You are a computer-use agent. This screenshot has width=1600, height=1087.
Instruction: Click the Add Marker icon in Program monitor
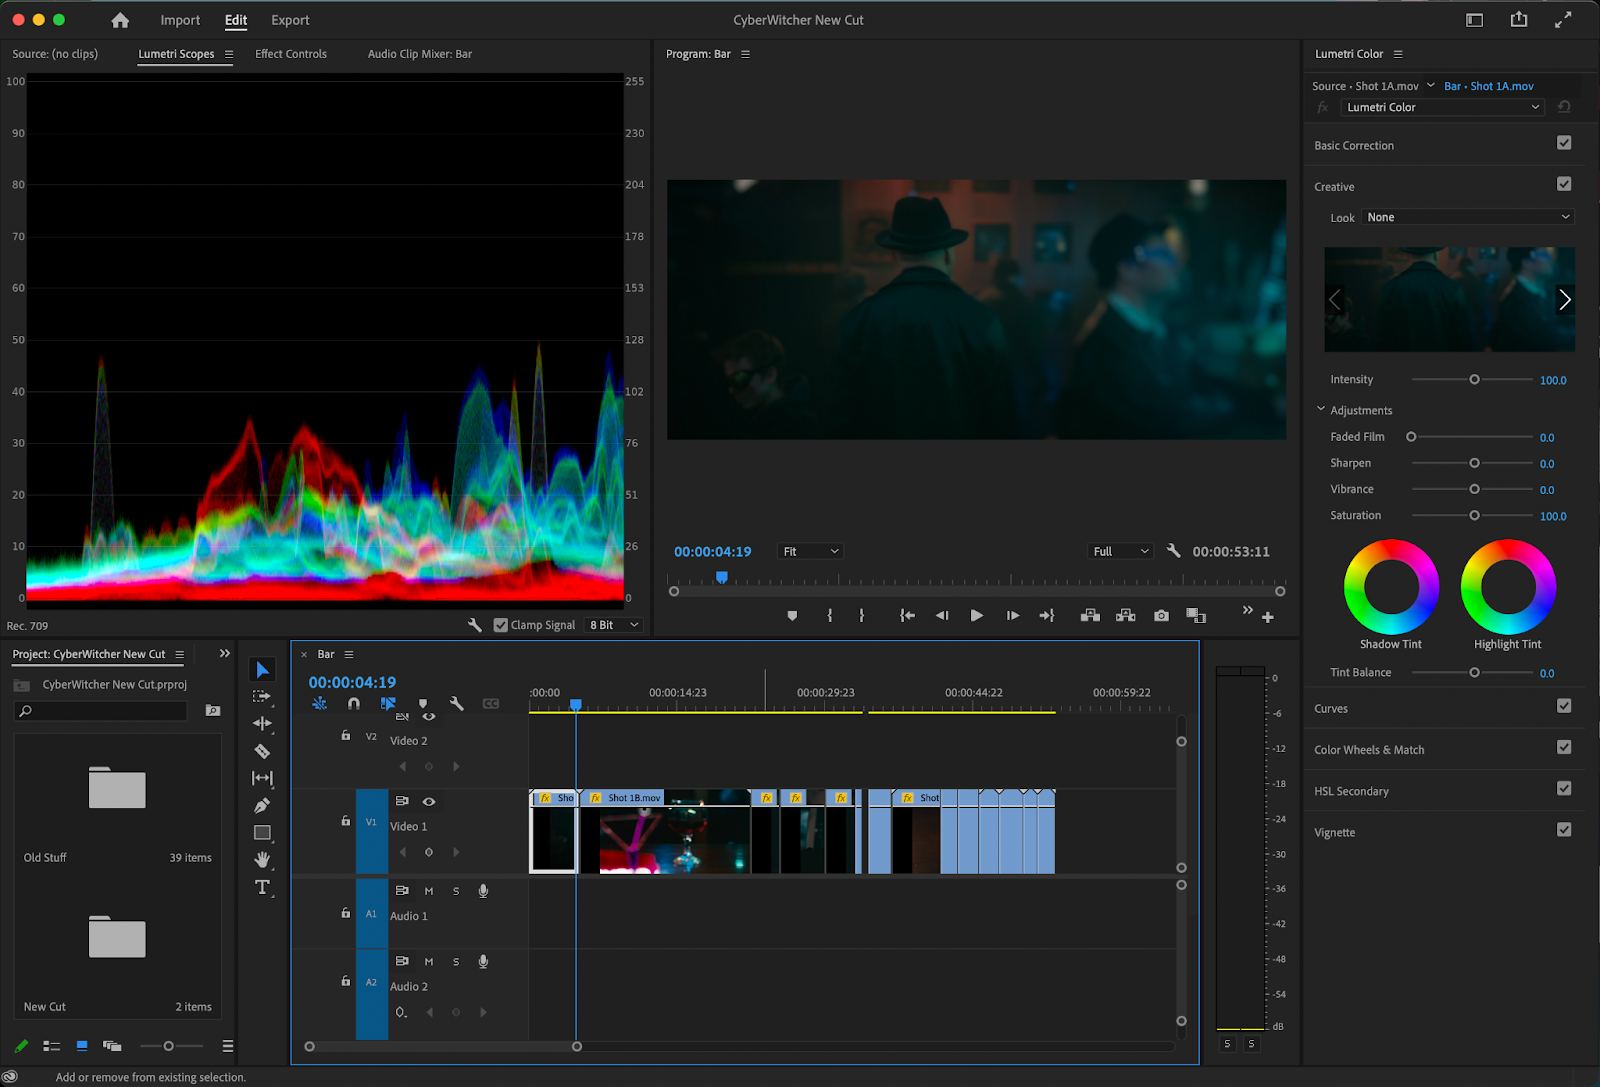[x=792, y=616]
